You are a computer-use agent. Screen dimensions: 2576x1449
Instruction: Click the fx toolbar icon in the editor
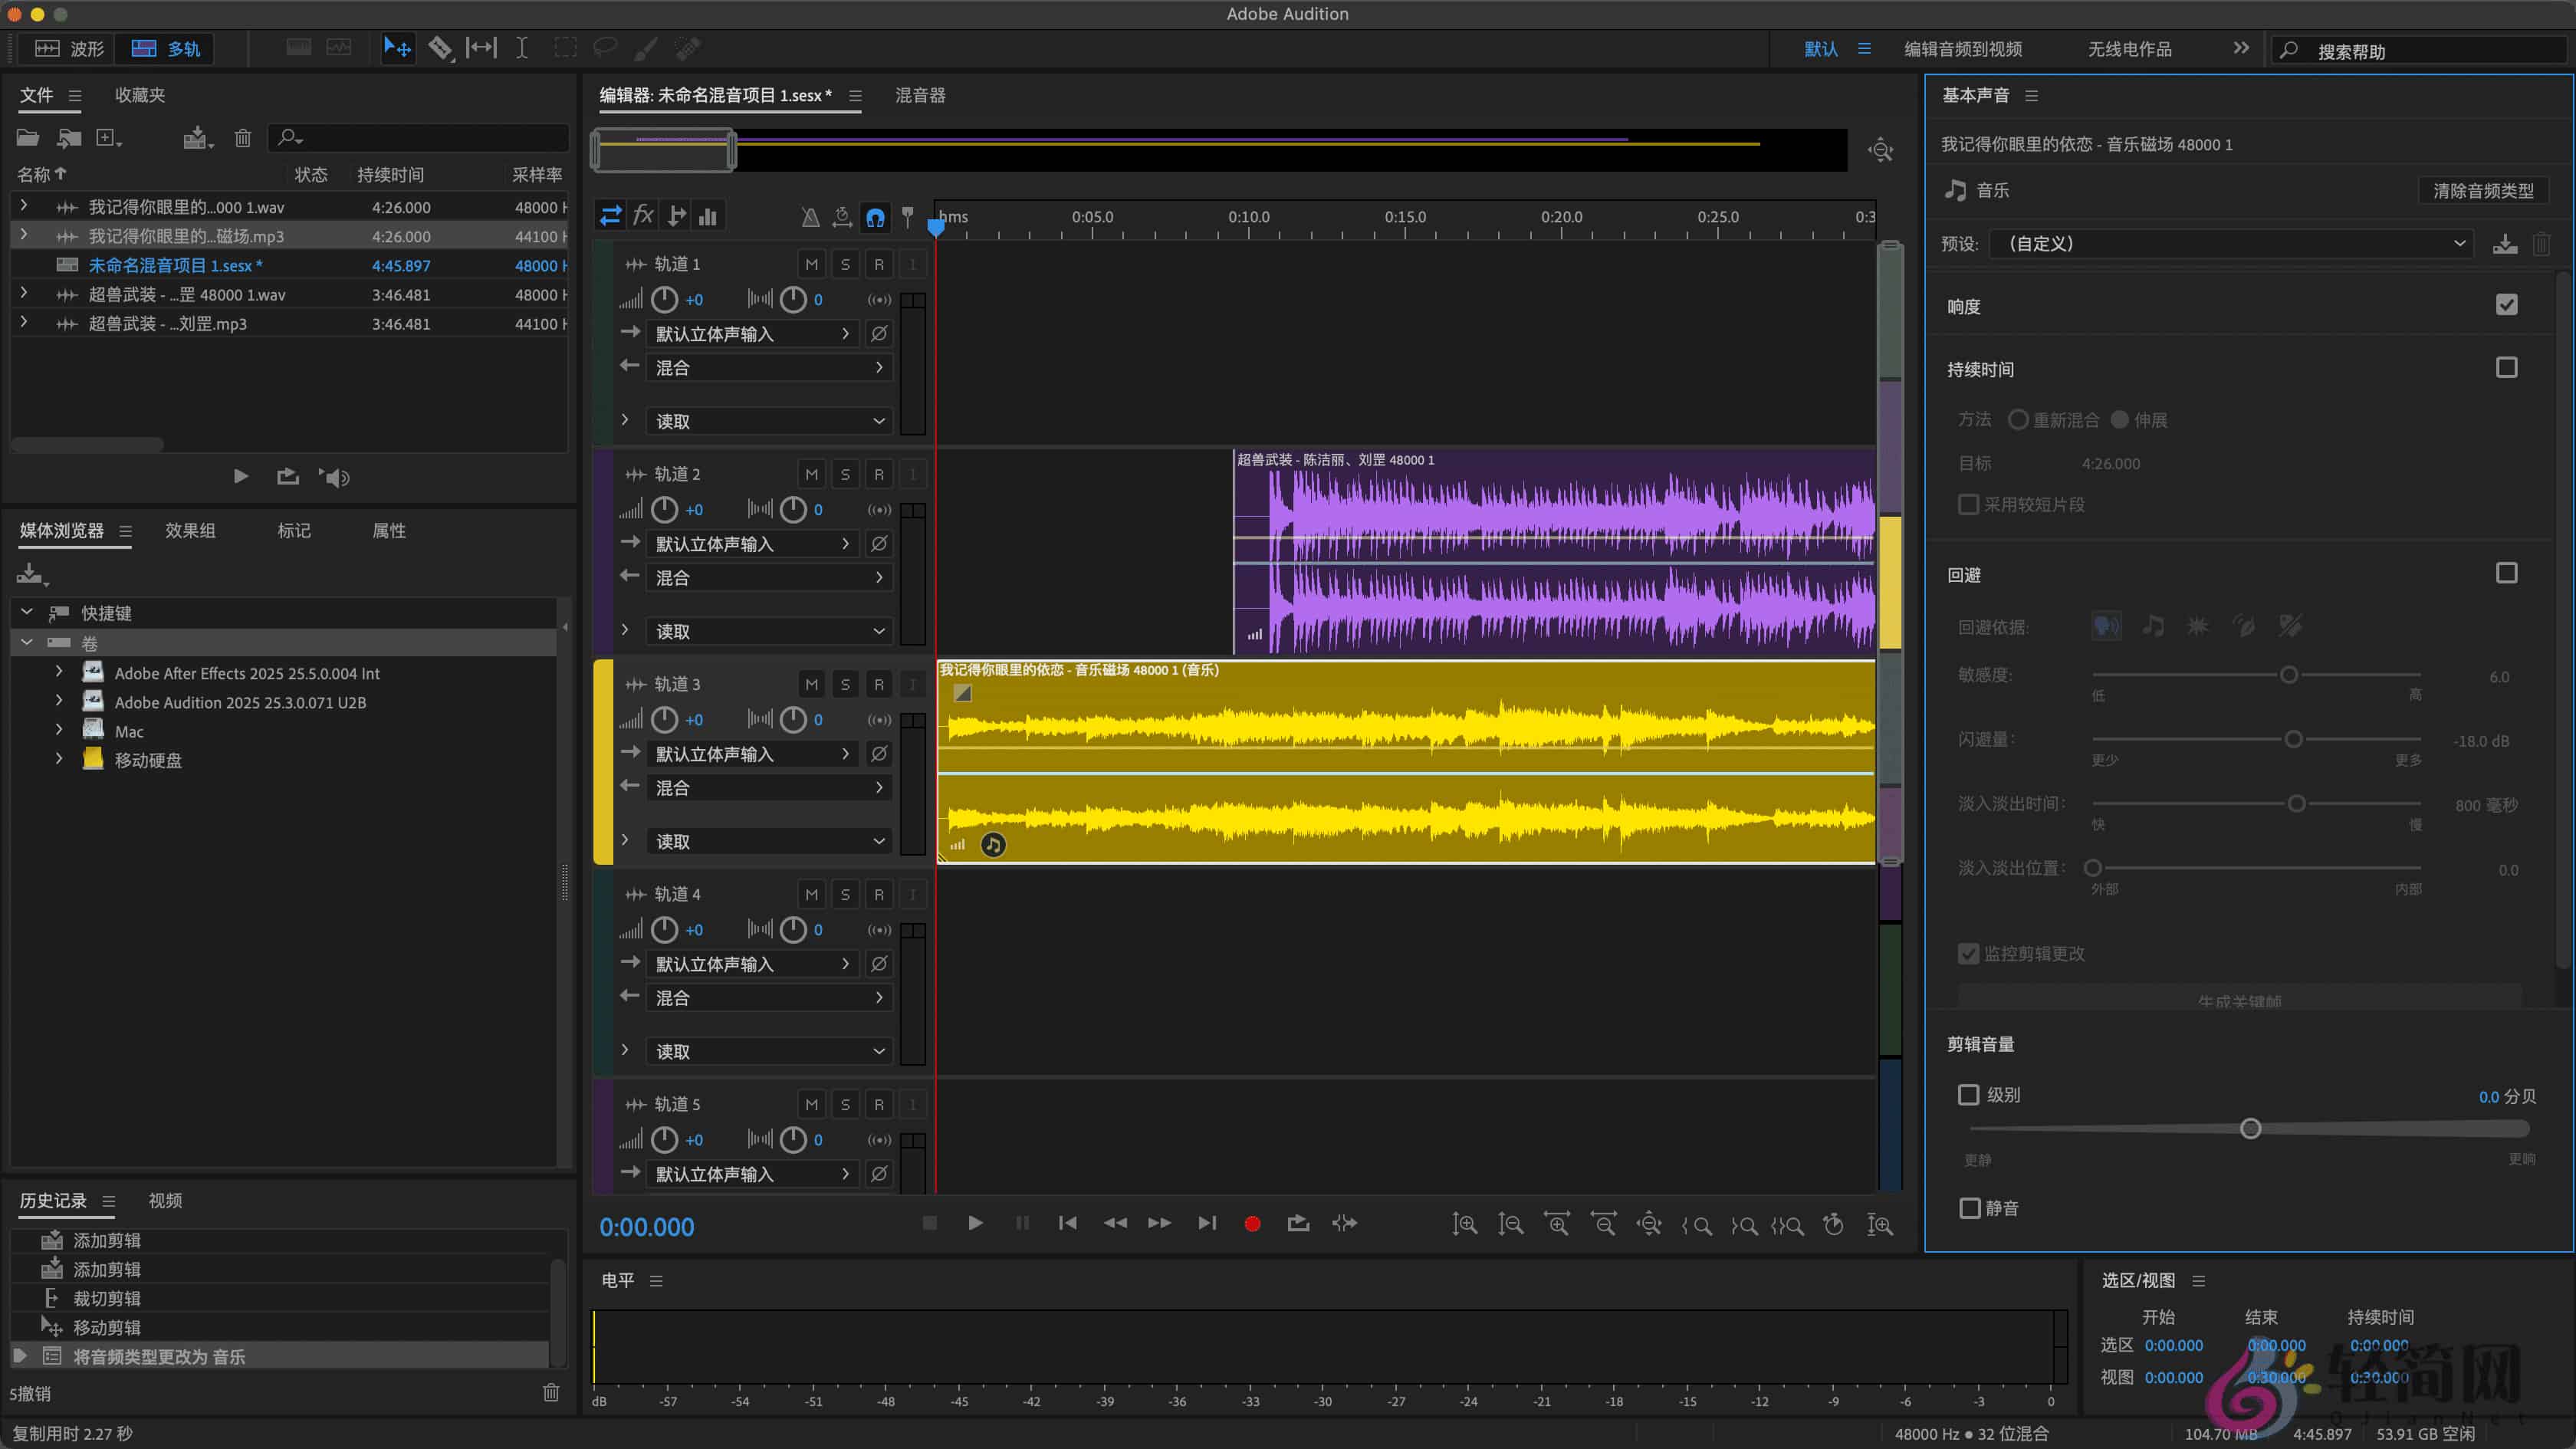pos(643,215)
